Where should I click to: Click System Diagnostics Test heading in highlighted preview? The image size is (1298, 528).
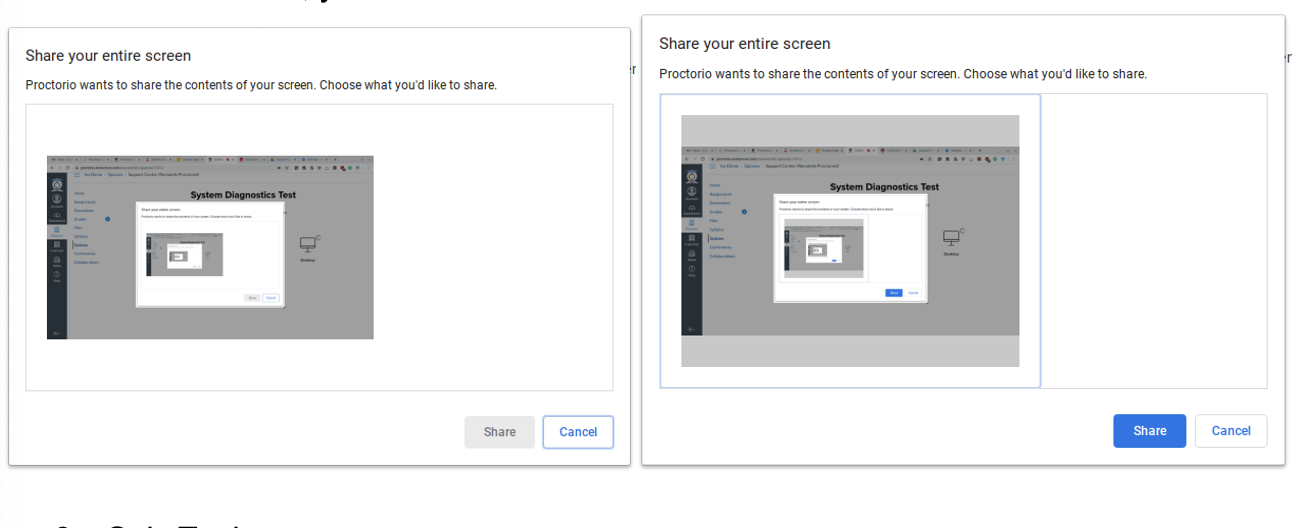click(884, 187)
